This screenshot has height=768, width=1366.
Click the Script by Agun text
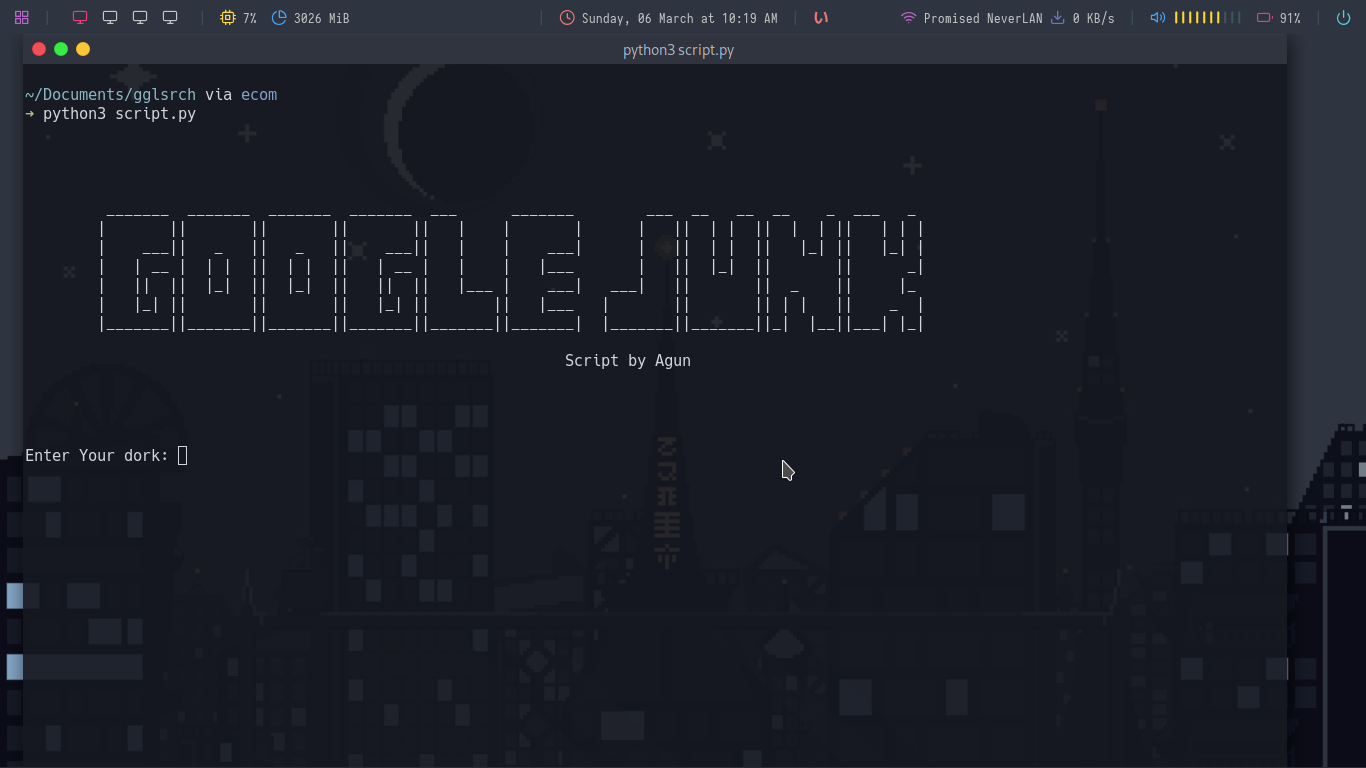[x=628, y=360]
